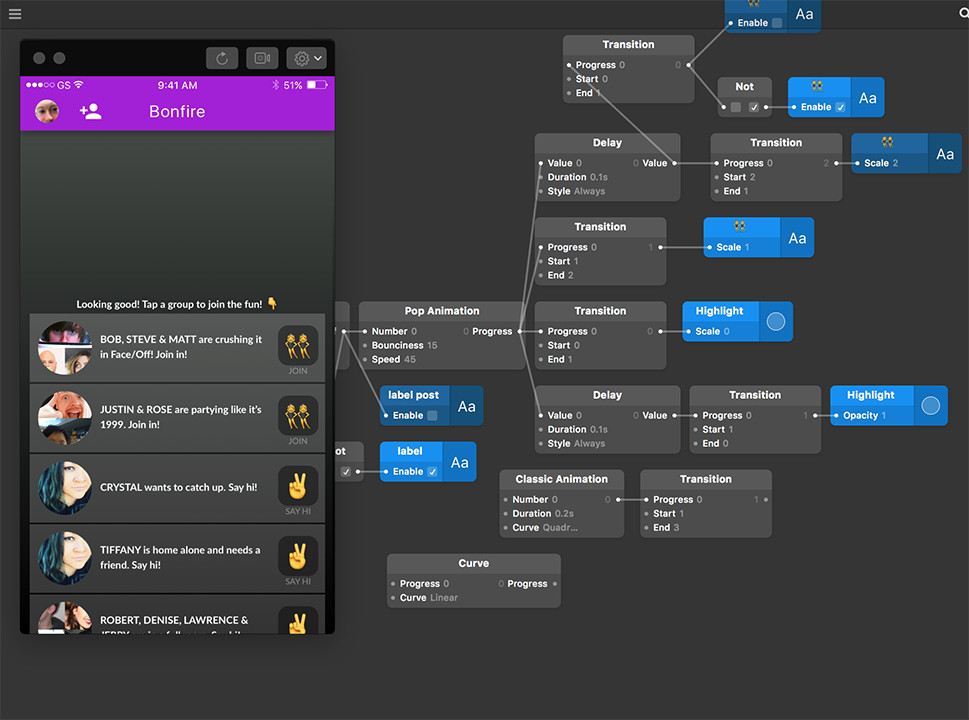
Task: Tap the Justin & Rose group row
Action: pos(150,417)
